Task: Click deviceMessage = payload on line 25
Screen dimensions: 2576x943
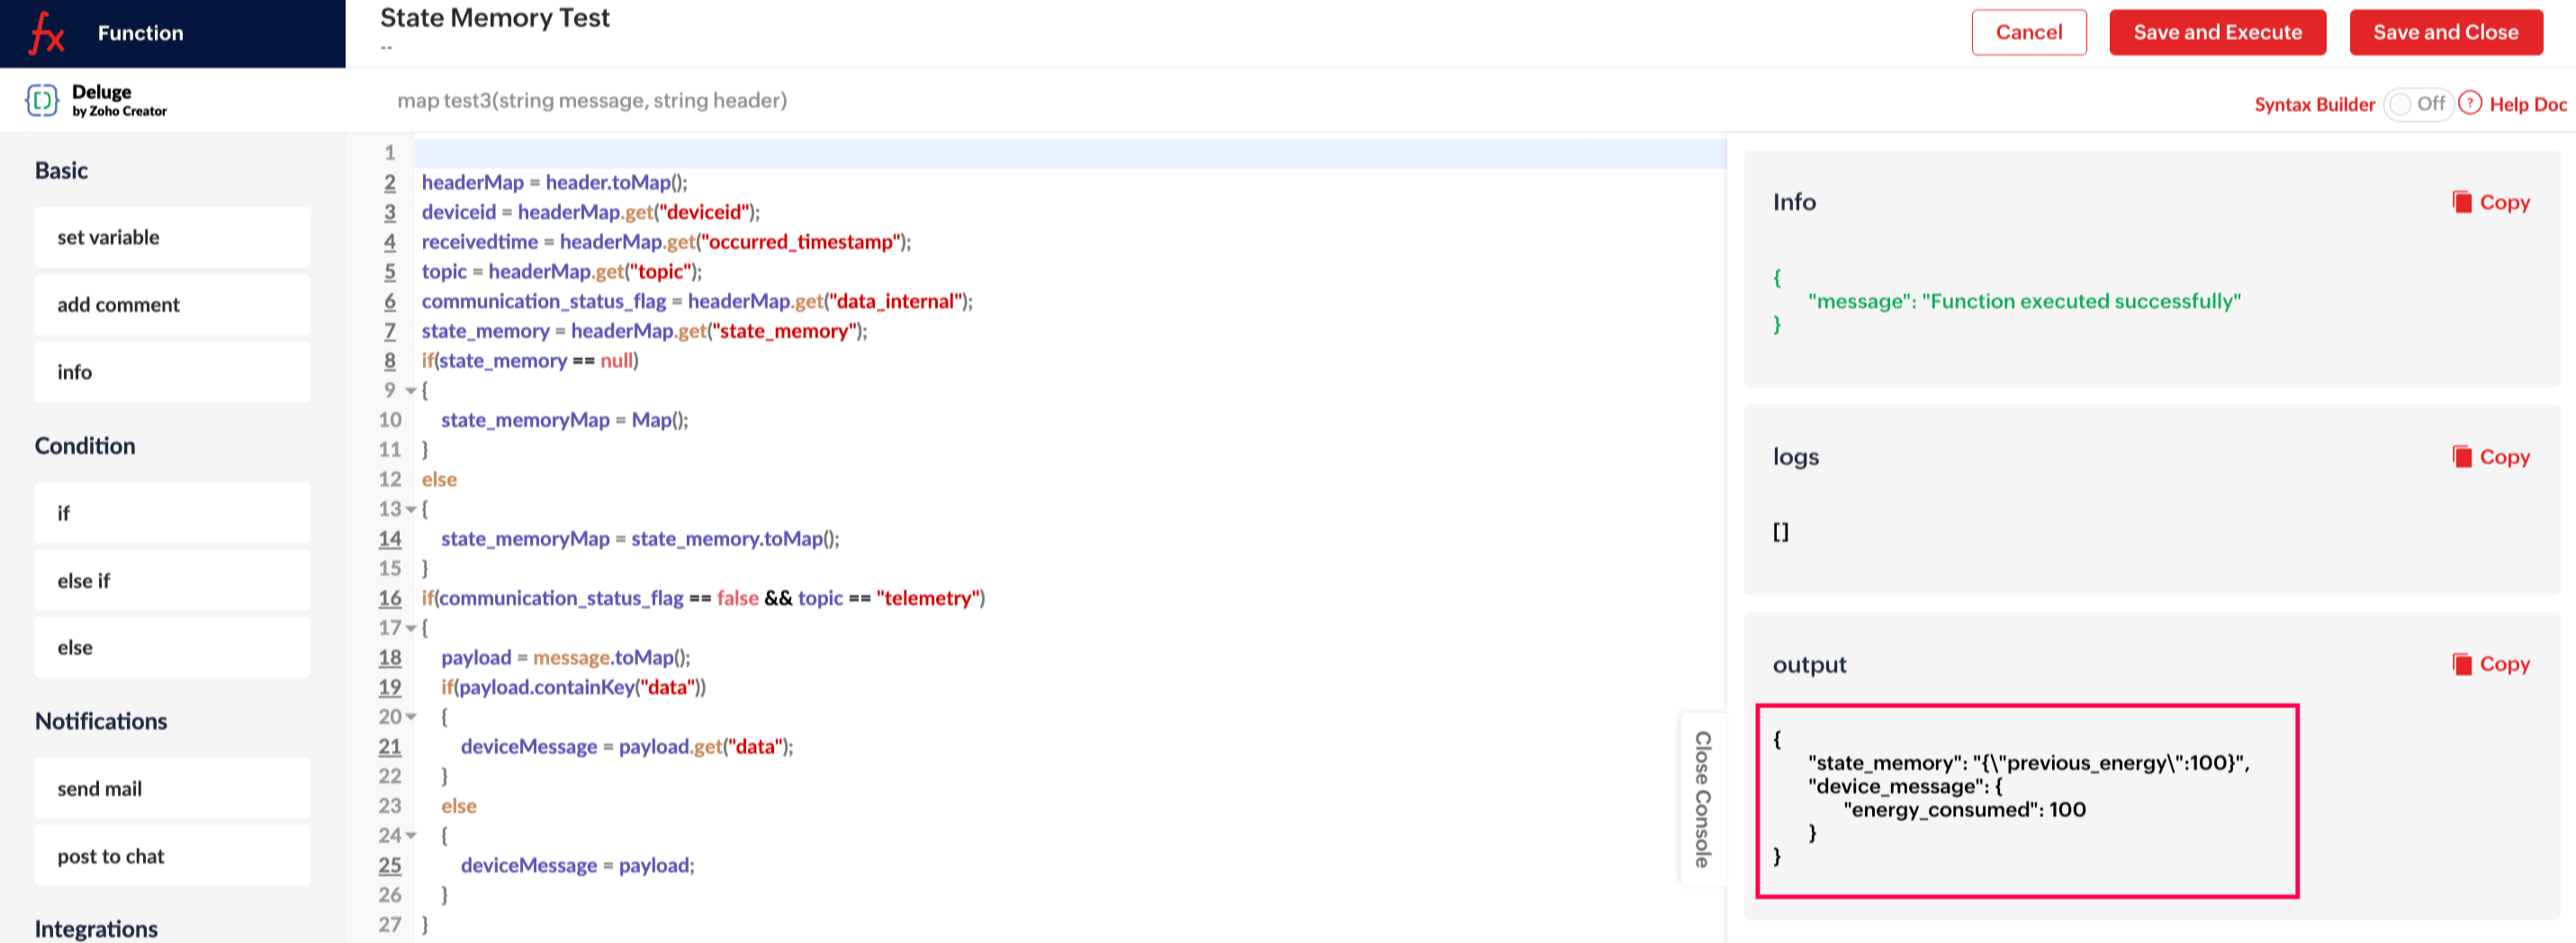Action: 578,866
